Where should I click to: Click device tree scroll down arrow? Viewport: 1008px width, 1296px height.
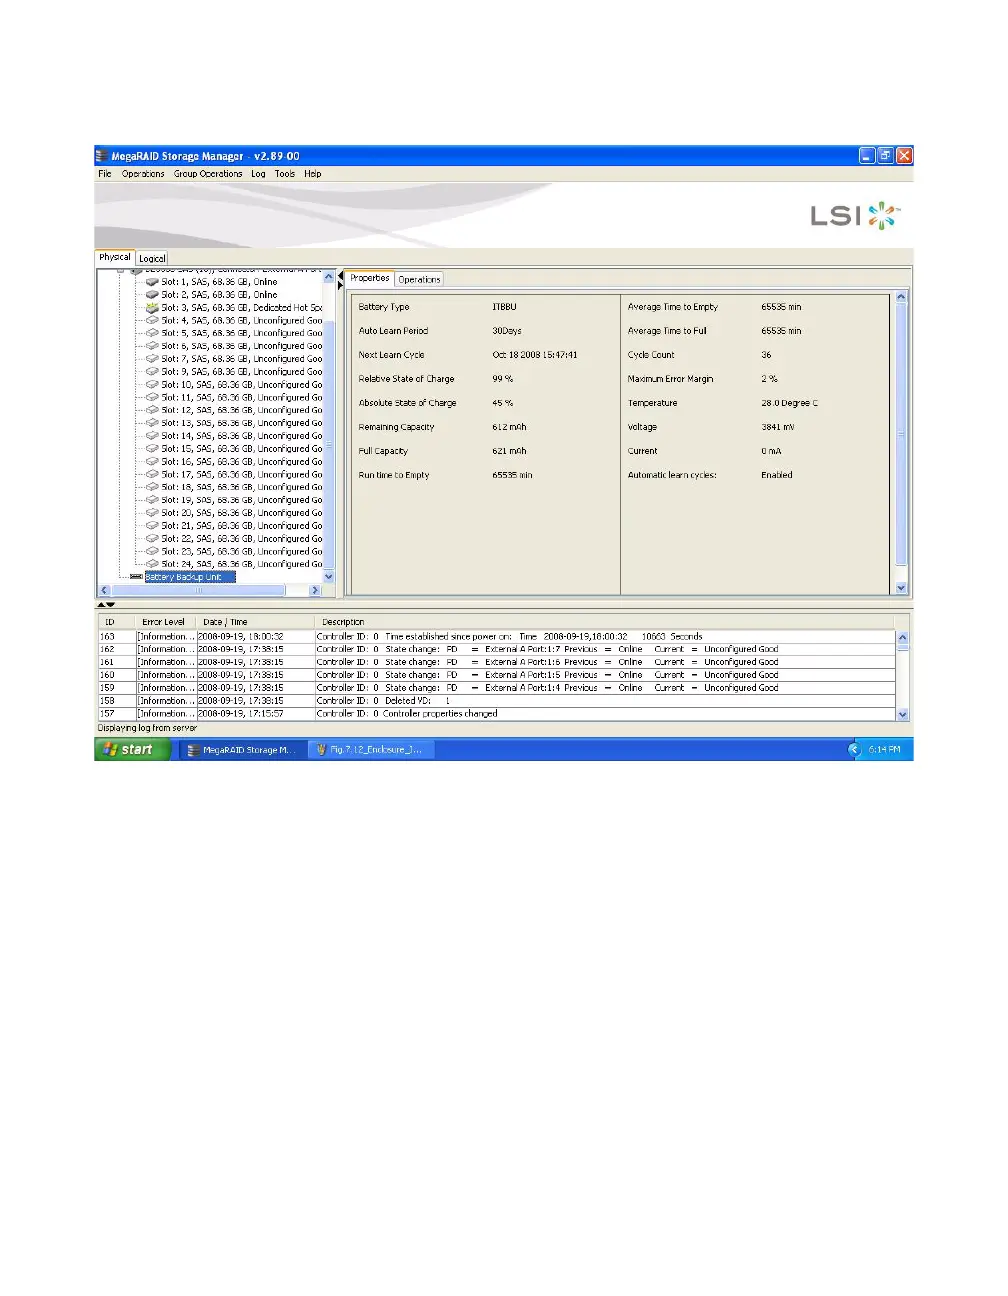tap(329, 577)
